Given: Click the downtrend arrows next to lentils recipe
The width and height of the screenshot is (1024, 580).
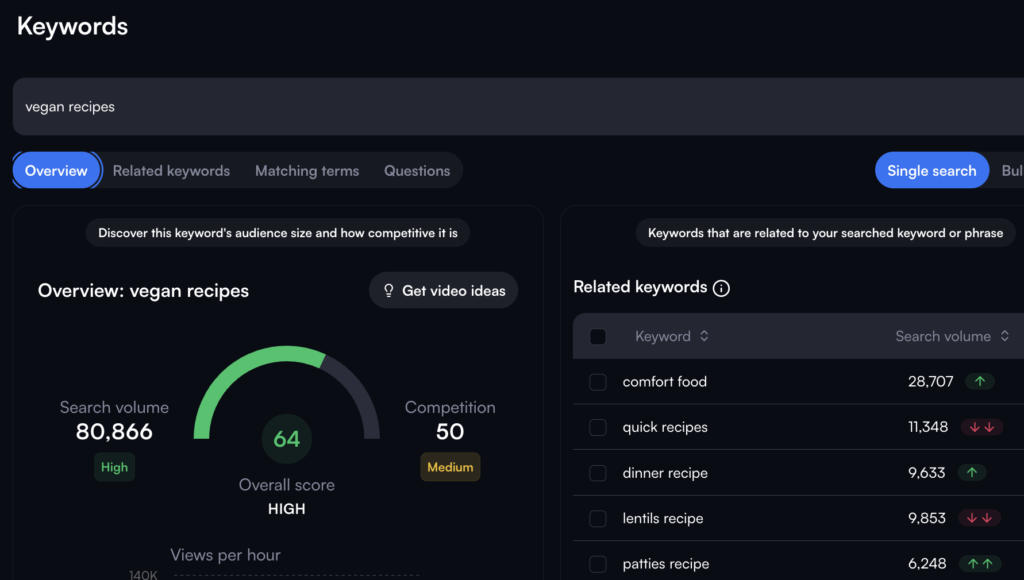Looking at the screenshot, I should point(980,518).
